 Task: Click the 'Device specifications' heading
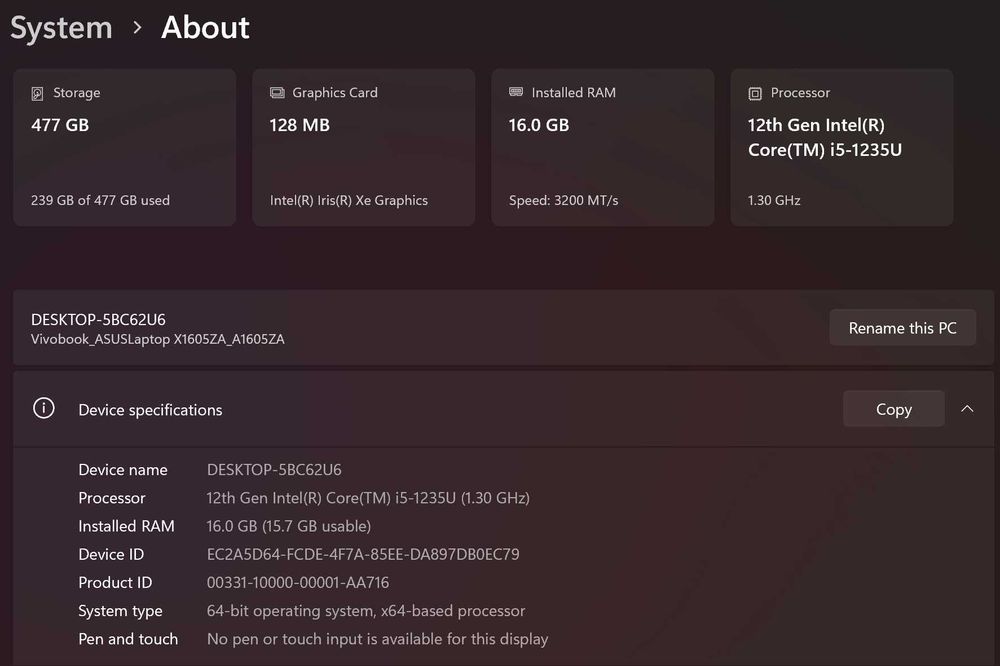coord(151,410)
